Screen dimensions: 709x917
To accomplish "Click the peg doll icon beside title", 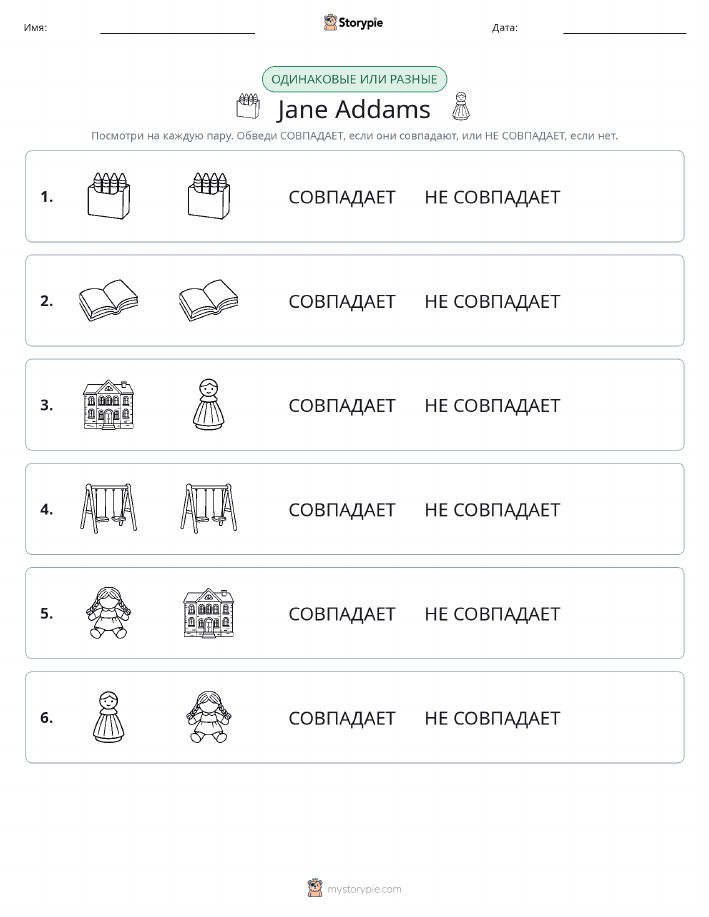I will coord(461,106).
